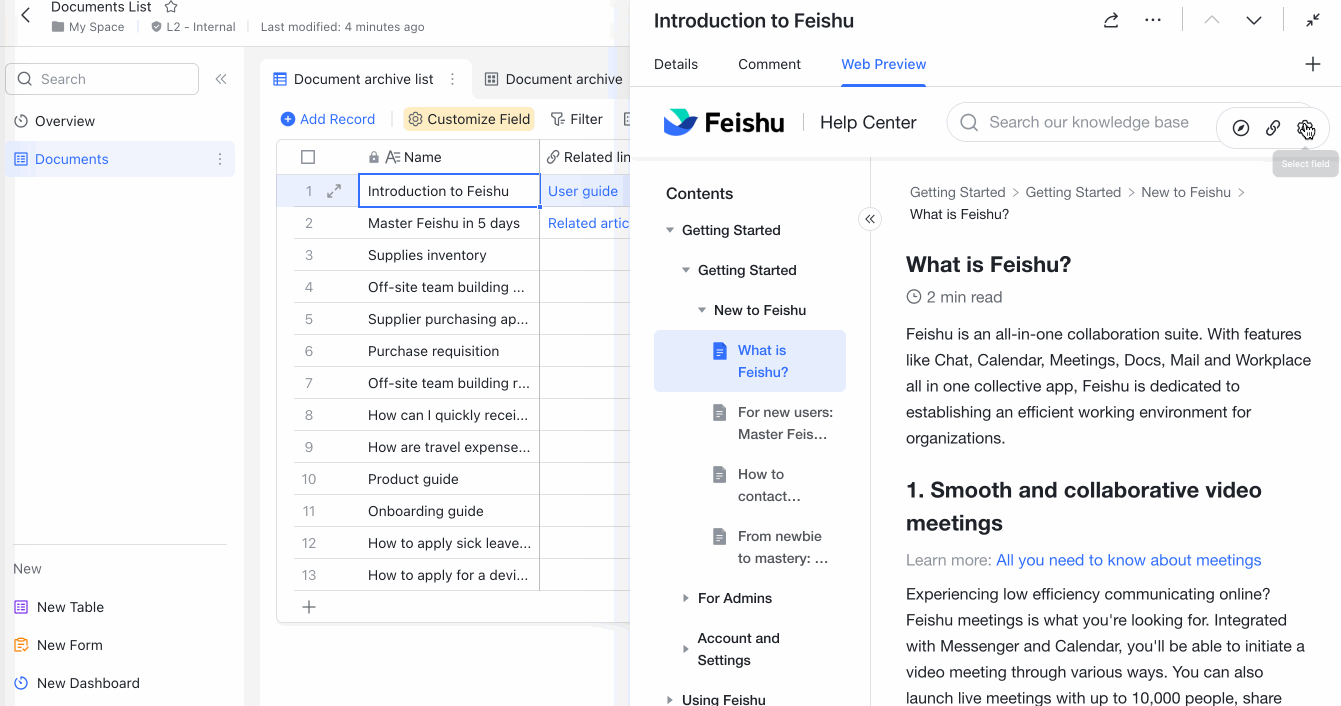Open the 'All you need to know about meetings' link
The image size is (1341, 706).
coord(1128,560)
